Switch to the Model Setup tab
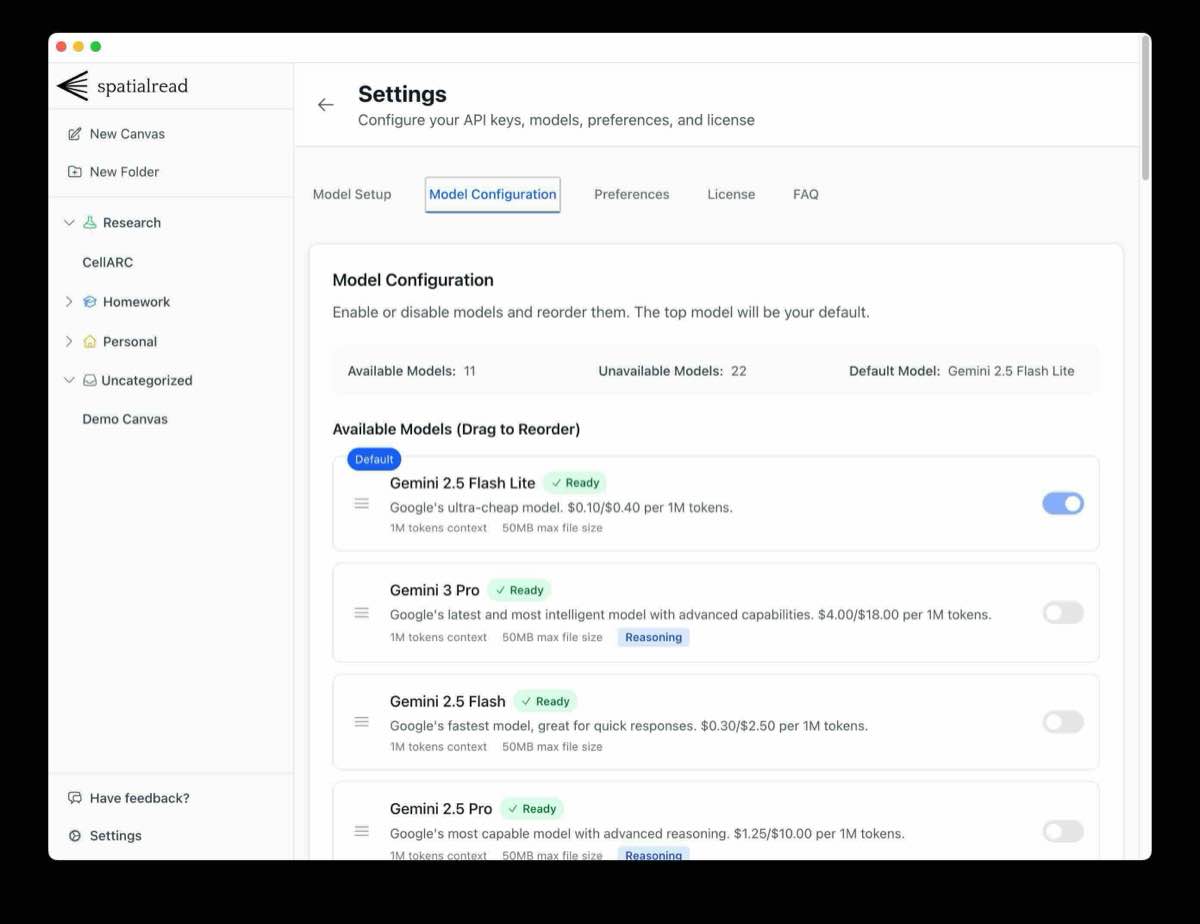This screenshot has width=1200, height=924. tap(352, 195)
